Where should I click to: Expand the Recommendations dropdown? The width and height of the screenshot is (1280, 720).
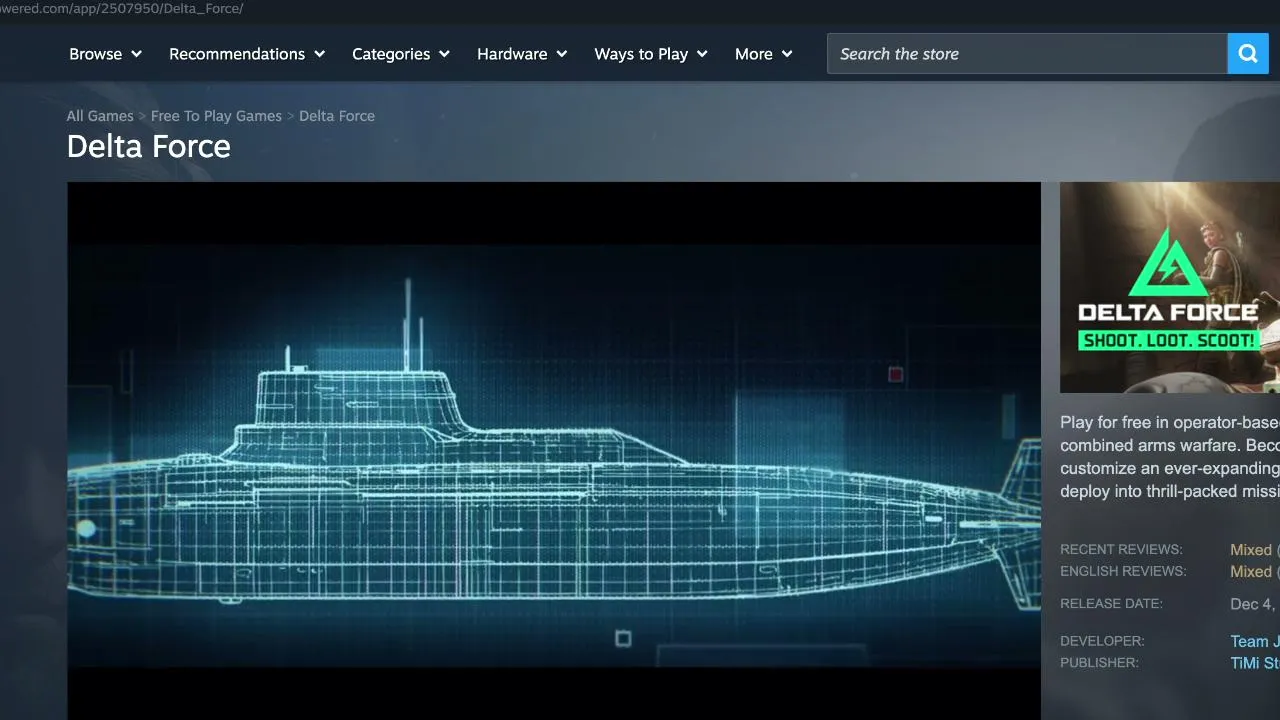pos(247,54)
